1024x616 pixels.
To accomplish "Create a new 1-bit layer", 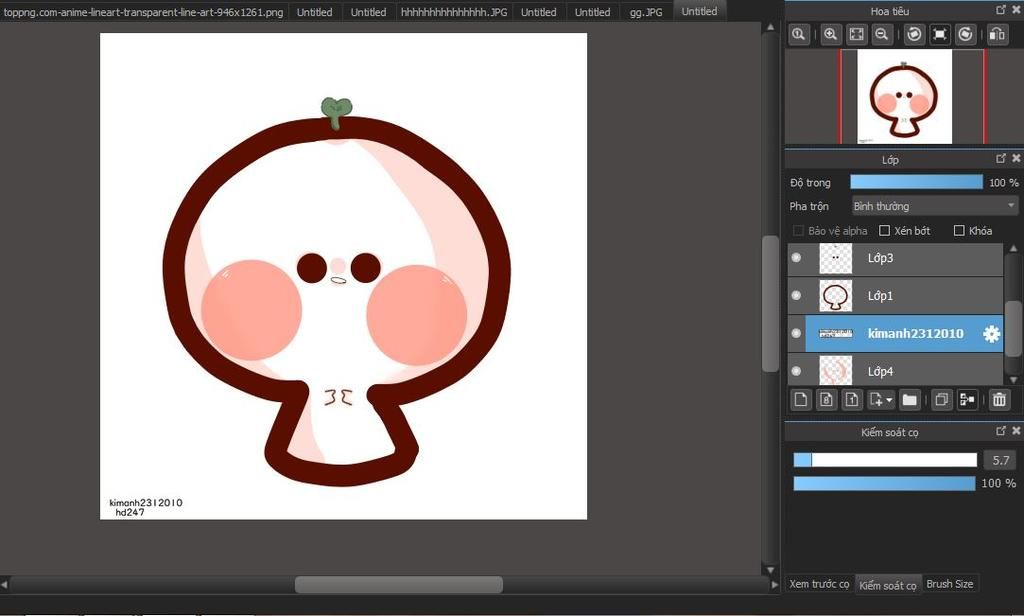I will click(852, 399).
